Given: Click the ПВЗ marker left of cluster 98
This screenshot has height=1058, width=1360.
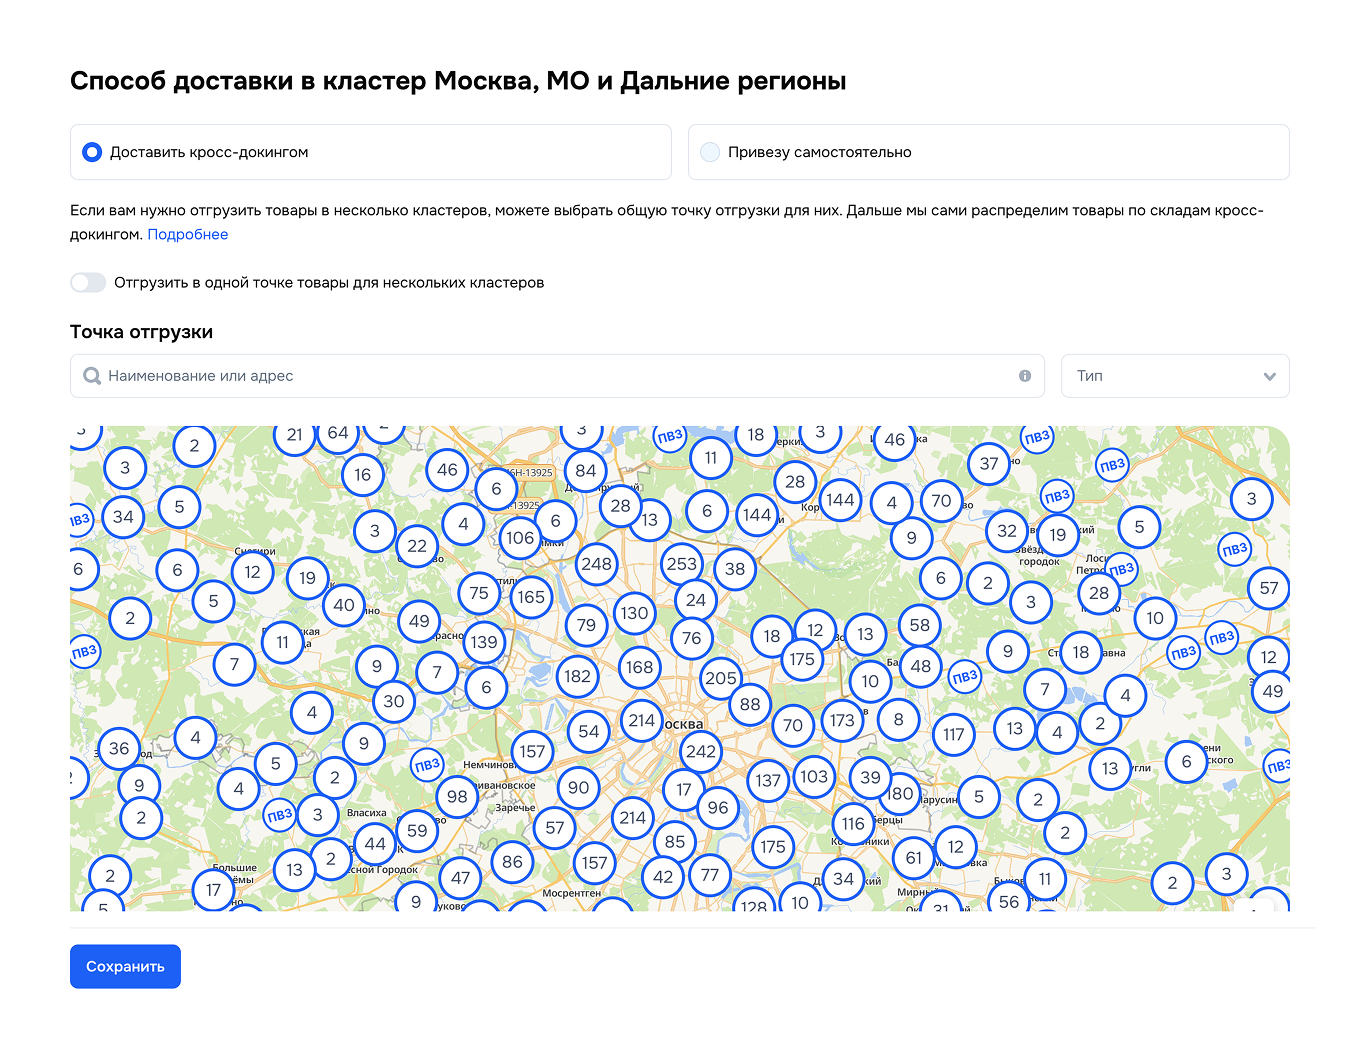Looking at the screenshot, I should [427, 765].
